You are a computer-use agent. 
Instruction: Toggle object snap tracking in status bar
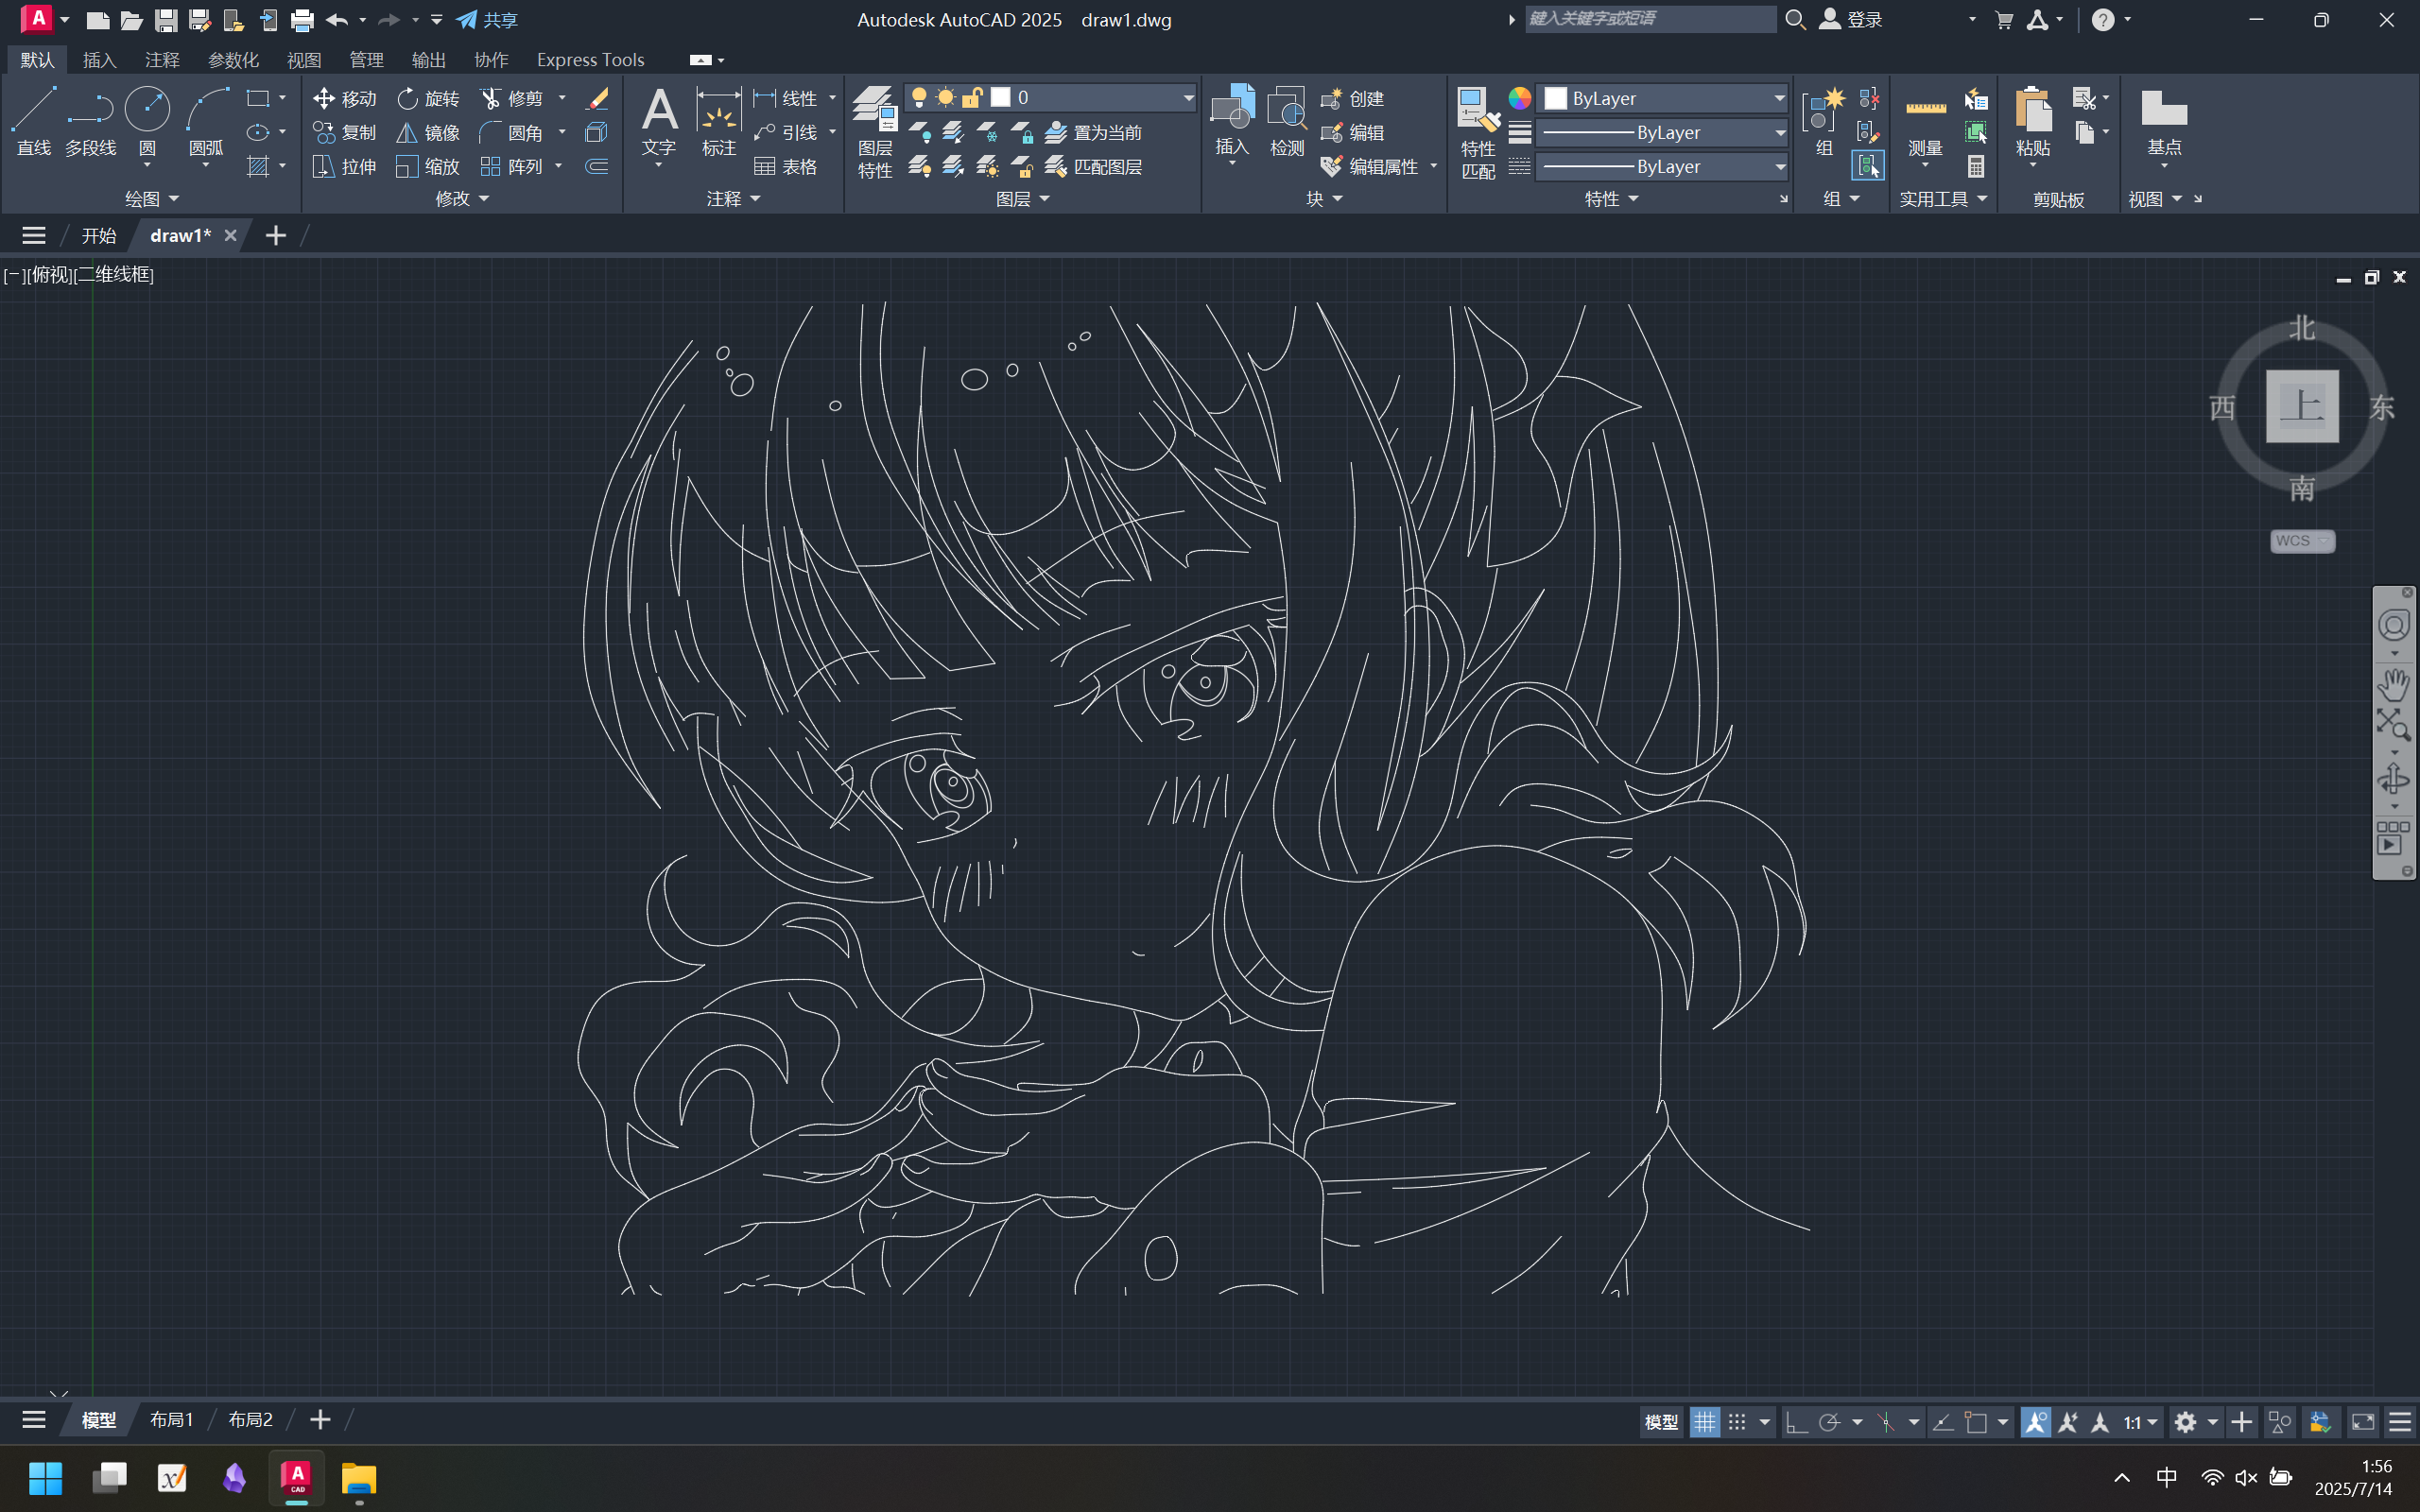1943,1422
